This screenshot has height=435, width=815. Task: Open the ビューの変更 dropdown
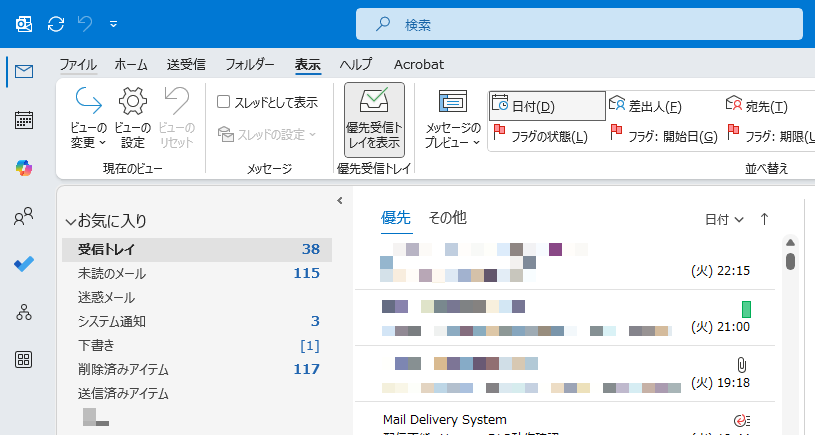click(x=88, y=118)
